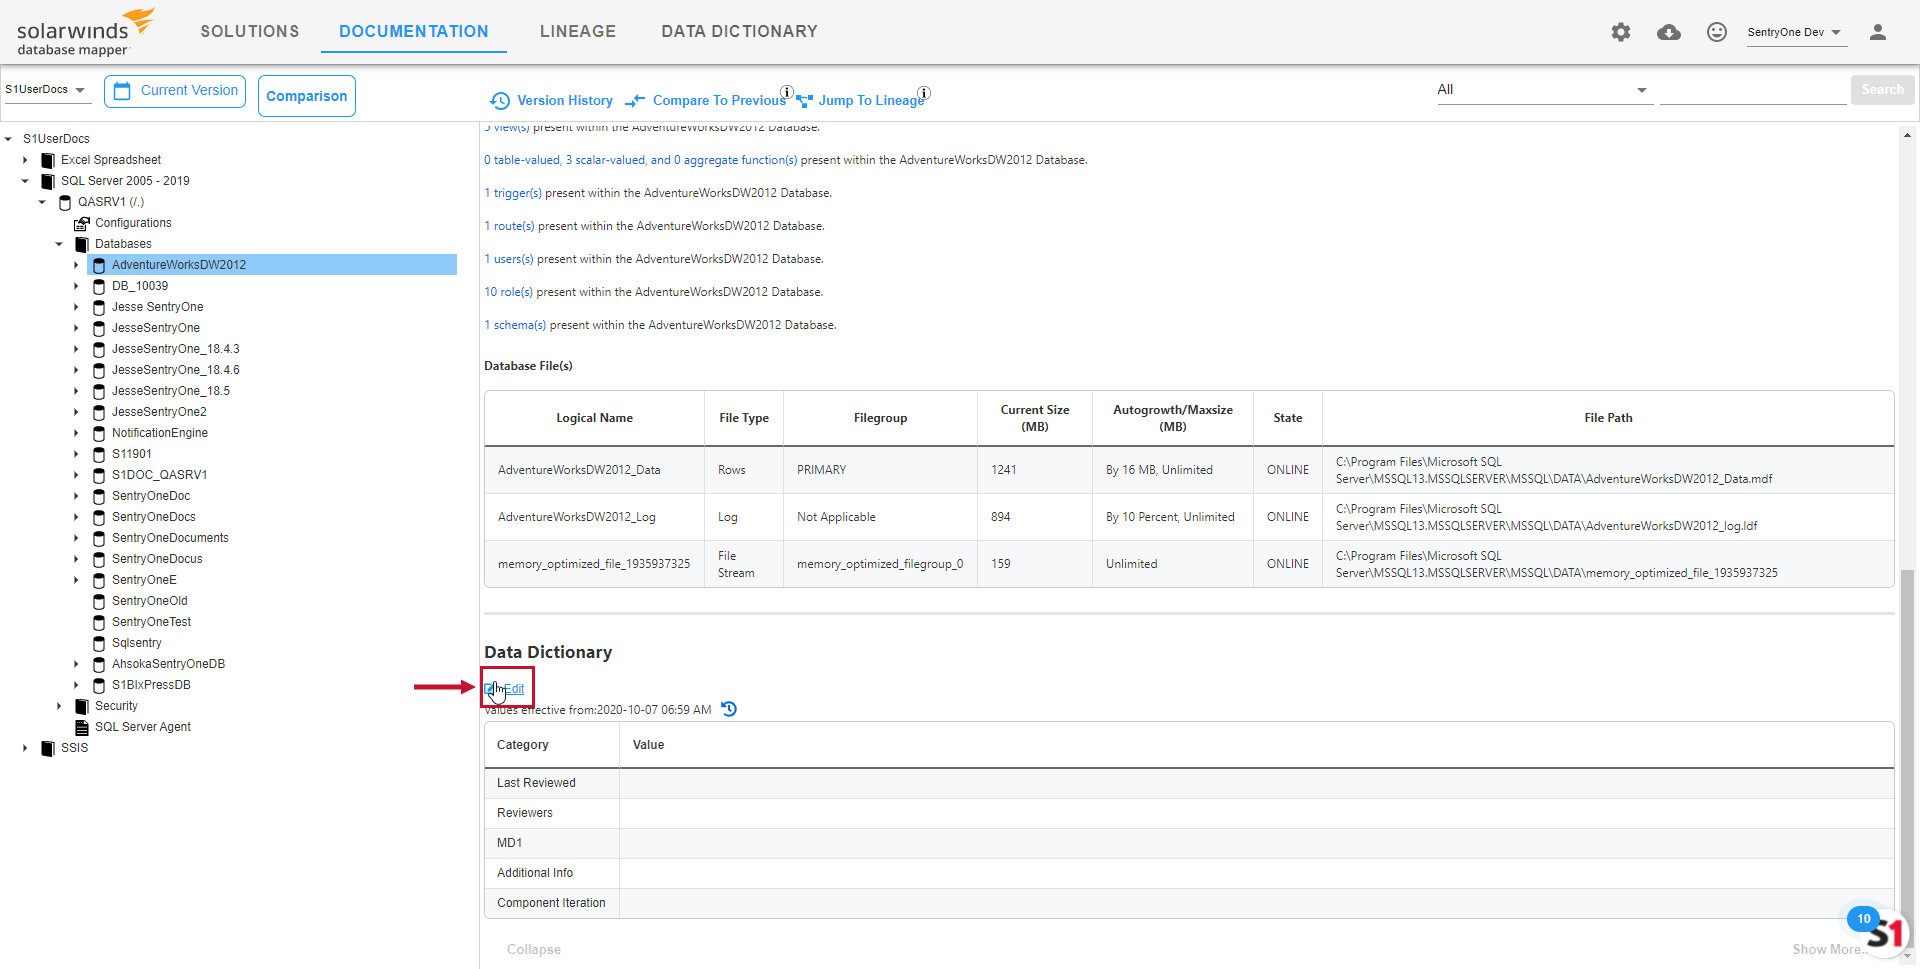Click into the search text field
Image resolution: width=1920 pixels, height=969 pixels.
click(x=1753, y=90)
